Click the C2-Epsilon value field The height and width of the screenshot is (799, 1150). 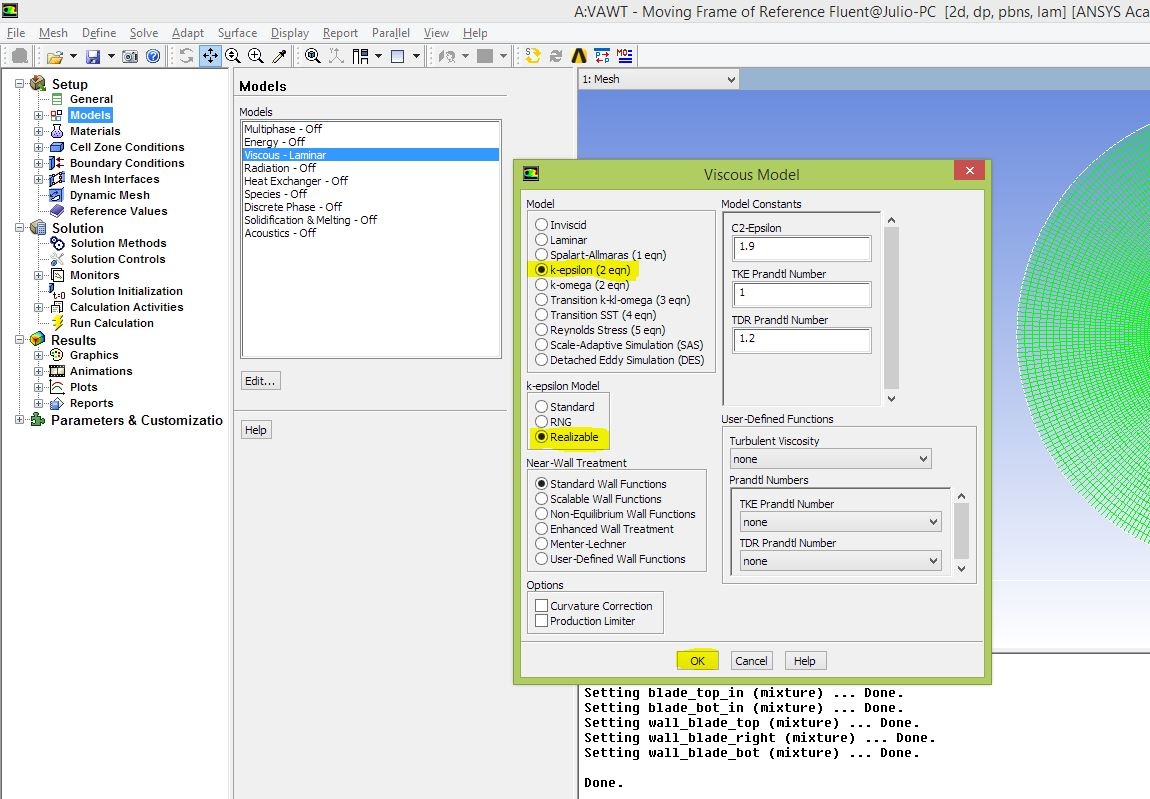(802, 248)
